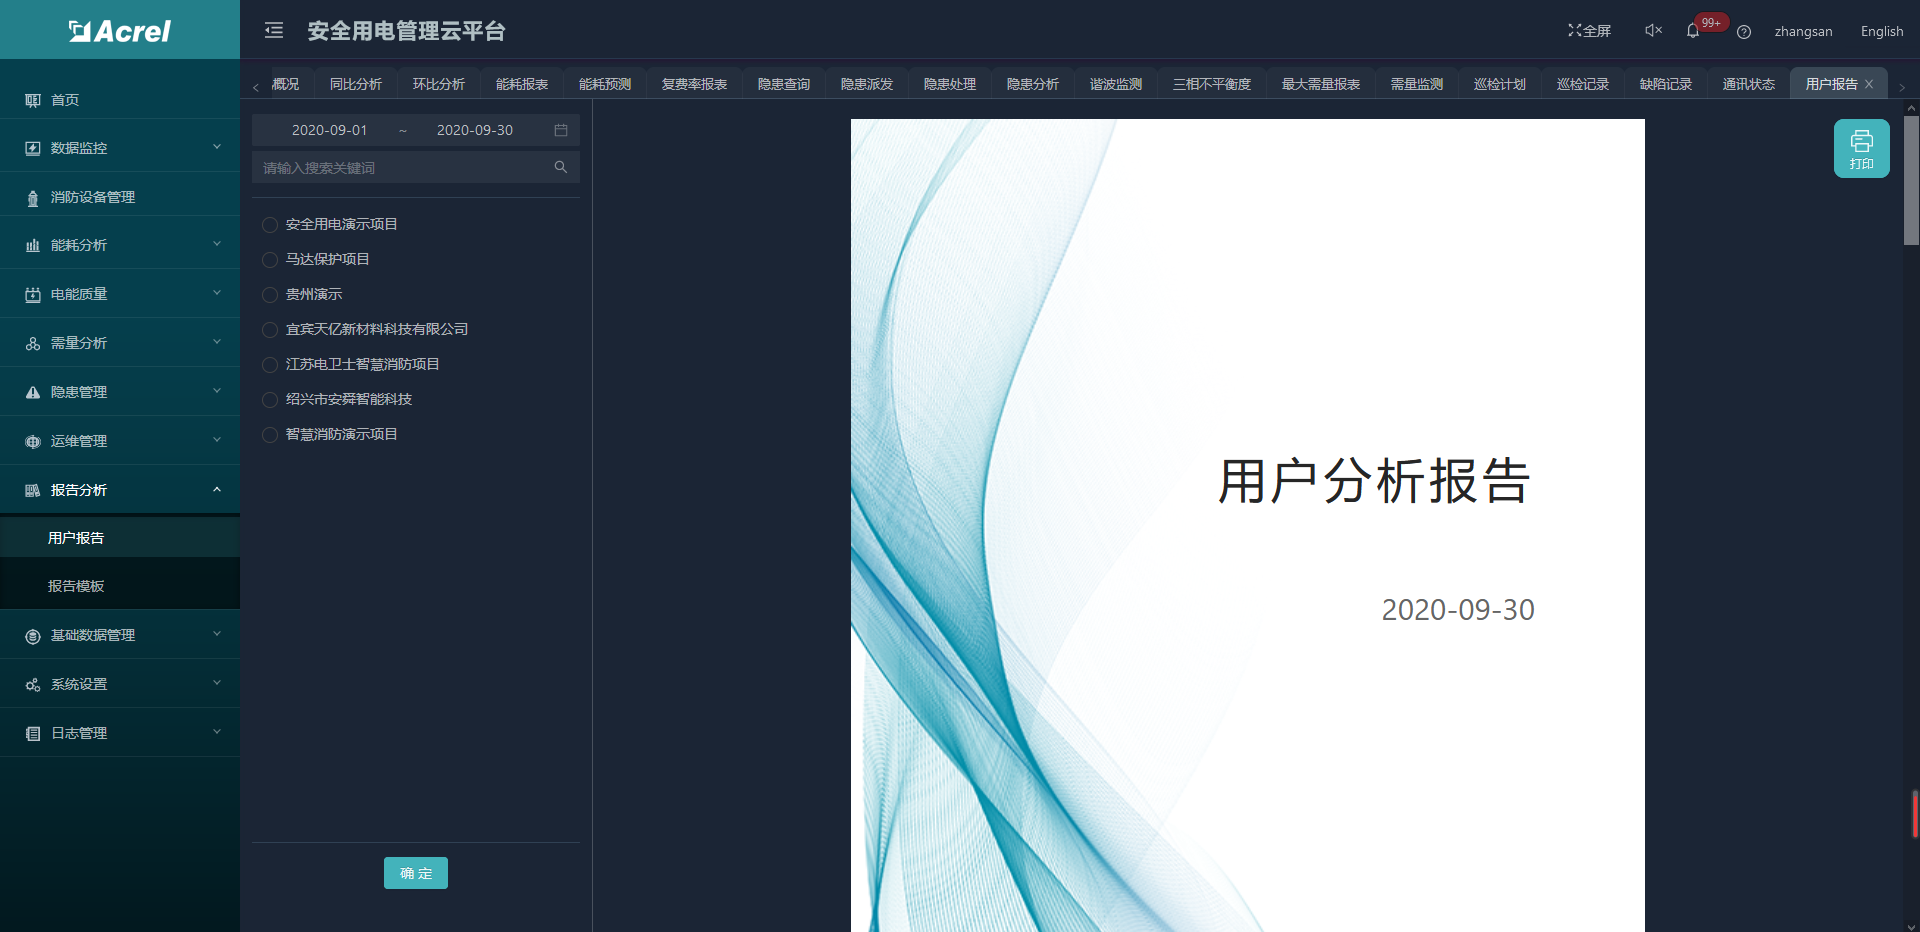This screenshot has height=932, width=1920.
Task: Select the 安全用电演示项目 radio button
Action: point(270,225)
